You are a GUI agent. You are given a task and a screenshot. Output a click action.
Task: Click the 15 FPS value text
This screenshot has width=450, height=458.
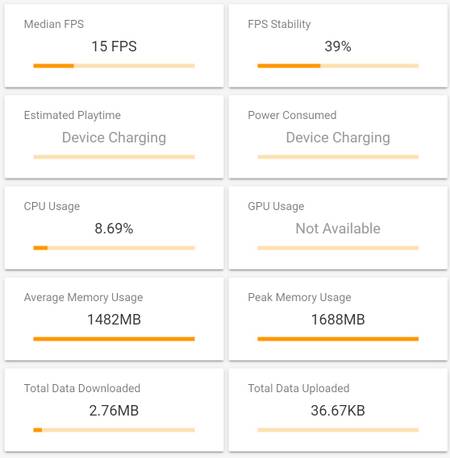114,46
